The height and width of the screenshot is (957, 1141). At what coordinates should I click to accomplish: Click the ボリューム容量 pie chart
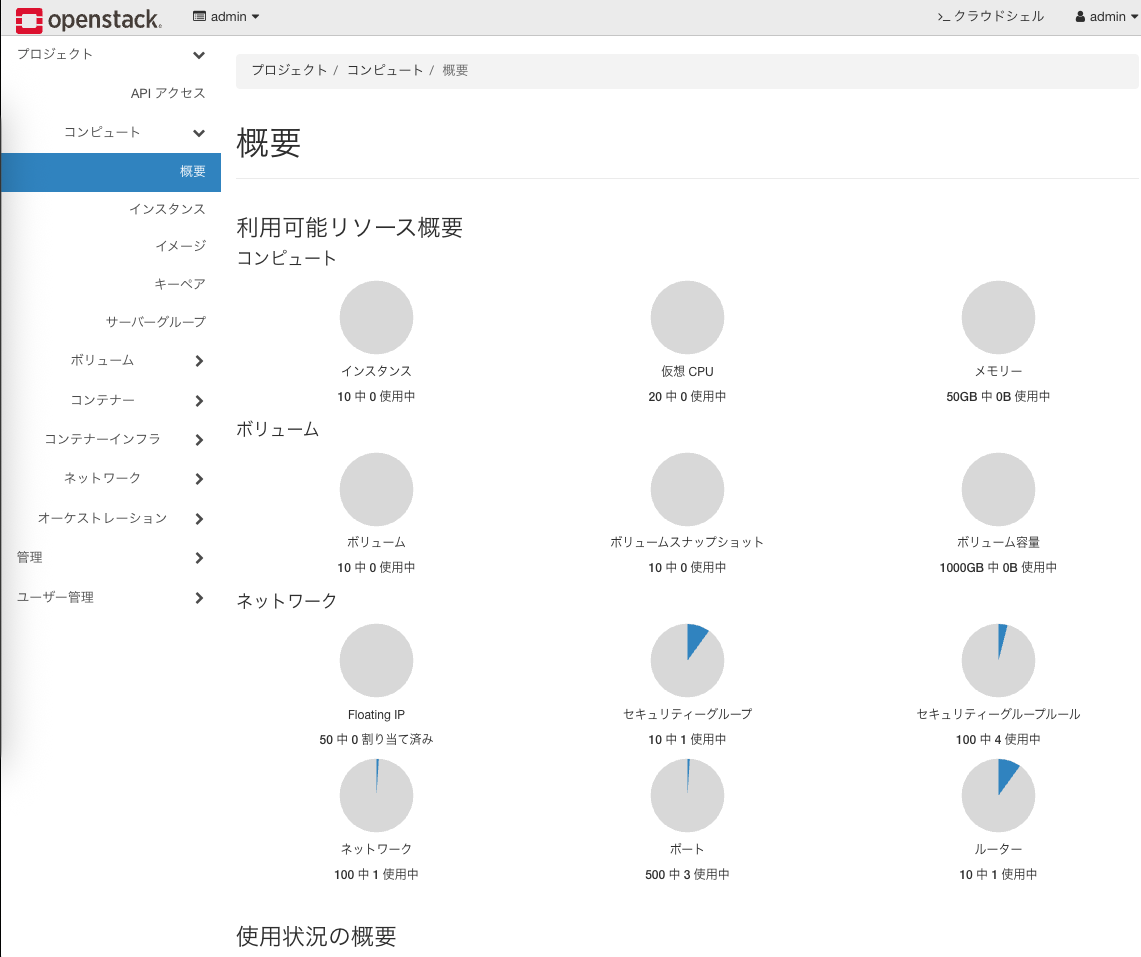pos(998,489)
